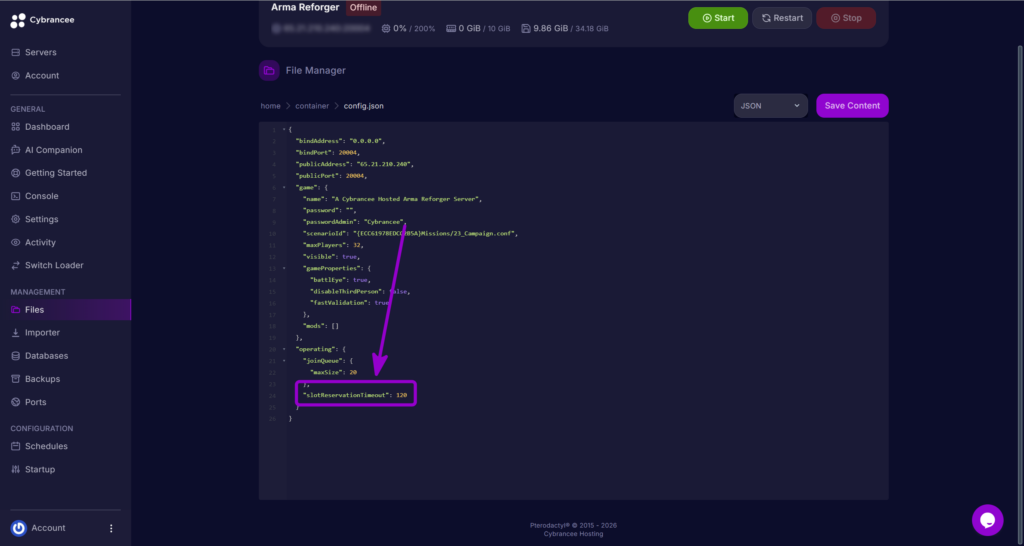Click the "maxPlayers": 32 line

[x=333, y=245]
